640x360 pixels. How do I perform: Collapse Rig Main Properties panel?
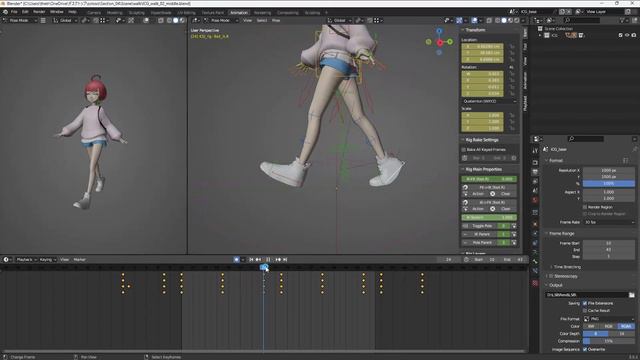[483, 169]
